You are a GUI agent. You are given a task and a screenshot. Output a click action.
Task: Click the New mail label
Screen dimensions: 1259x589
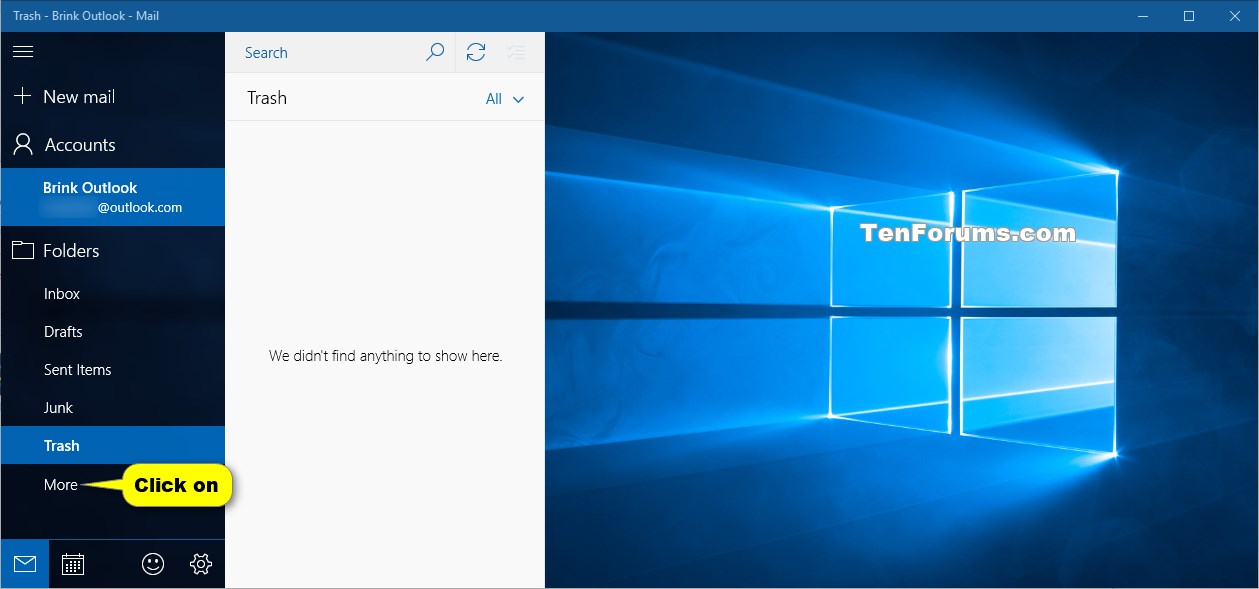pyautogui.click(x=79, y=97)
